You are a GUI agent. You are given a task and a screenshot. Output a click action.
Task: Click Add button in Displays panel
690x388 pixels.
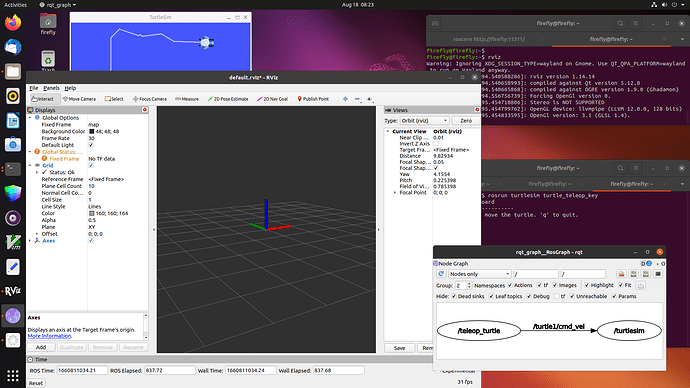[41, 347]
